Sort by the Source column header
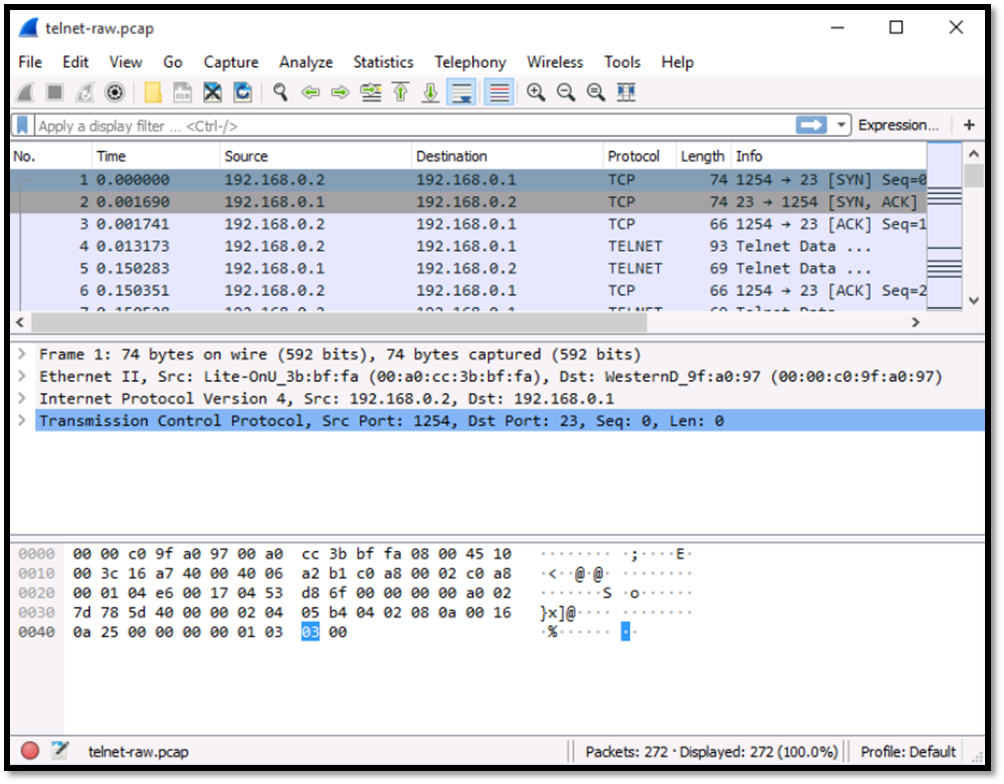This screenshot has width=1004, height=784. coord(316,156)
